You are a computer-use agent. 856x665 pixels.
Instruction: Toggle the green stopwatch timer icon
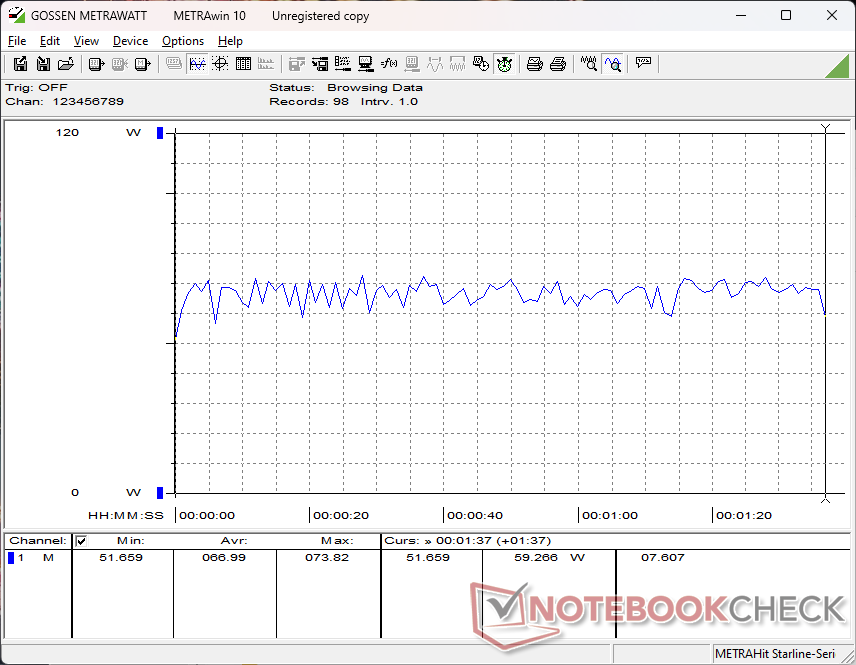coord(504,64)
